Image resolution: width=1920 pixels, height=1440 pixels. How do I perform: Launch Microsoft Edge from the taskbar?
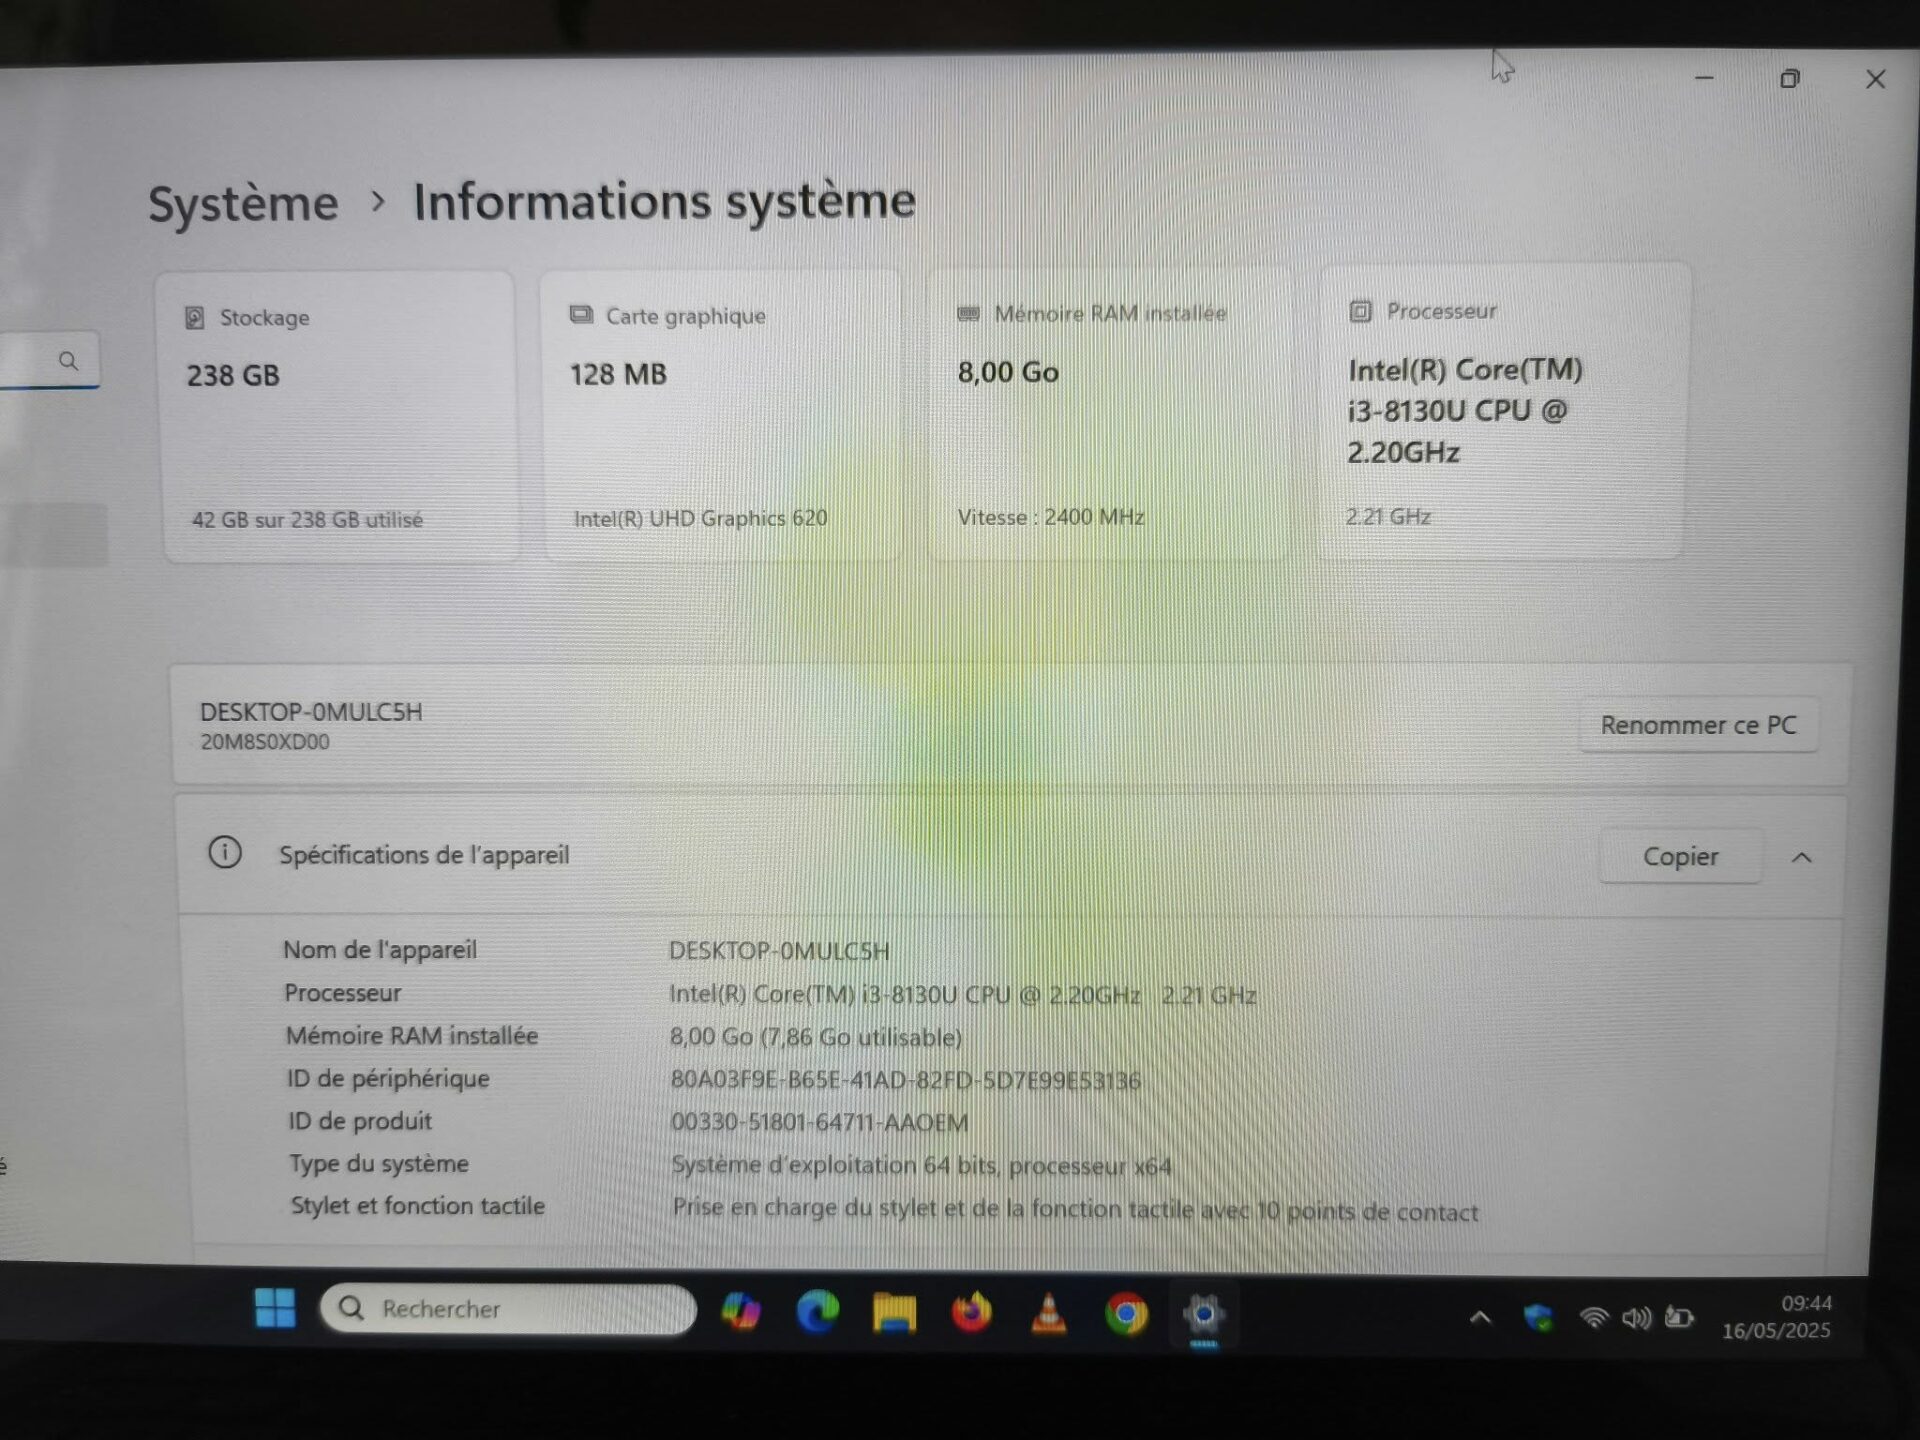(x=817, y=1311)
